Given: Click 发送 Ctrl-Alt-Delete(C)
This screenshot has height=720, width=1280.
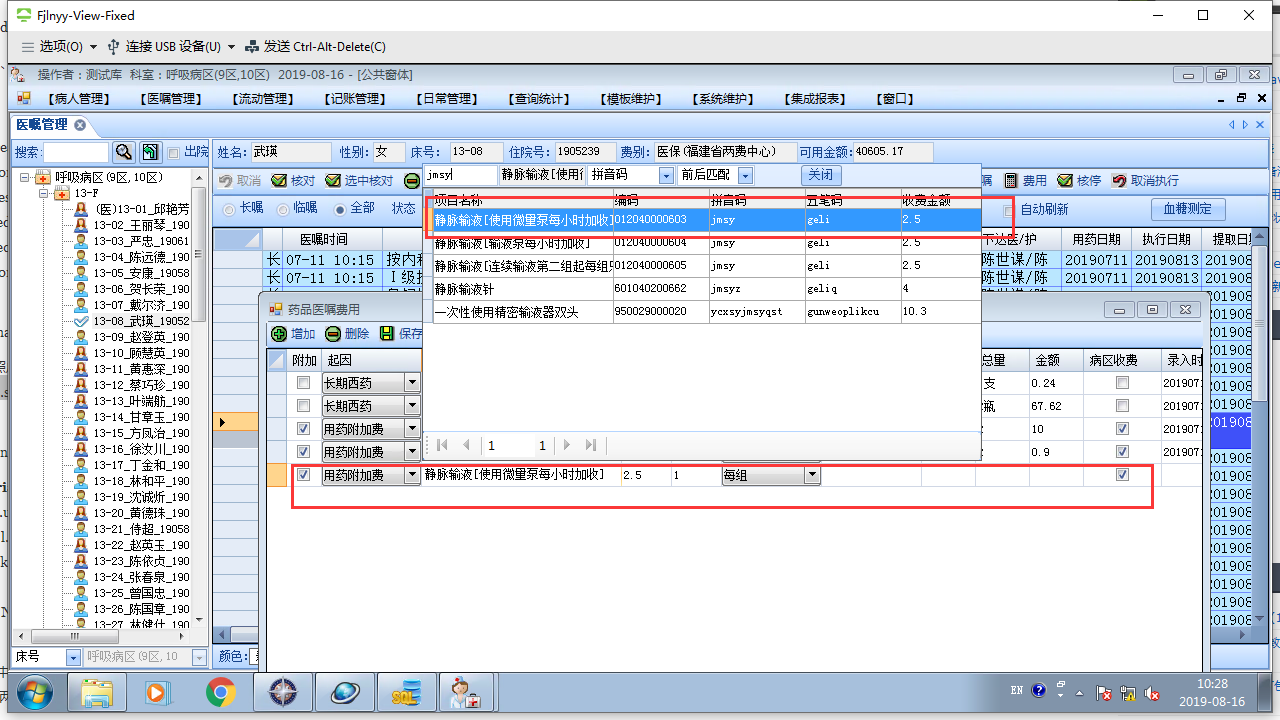Looking at the screenshot, I should (316, 47).
